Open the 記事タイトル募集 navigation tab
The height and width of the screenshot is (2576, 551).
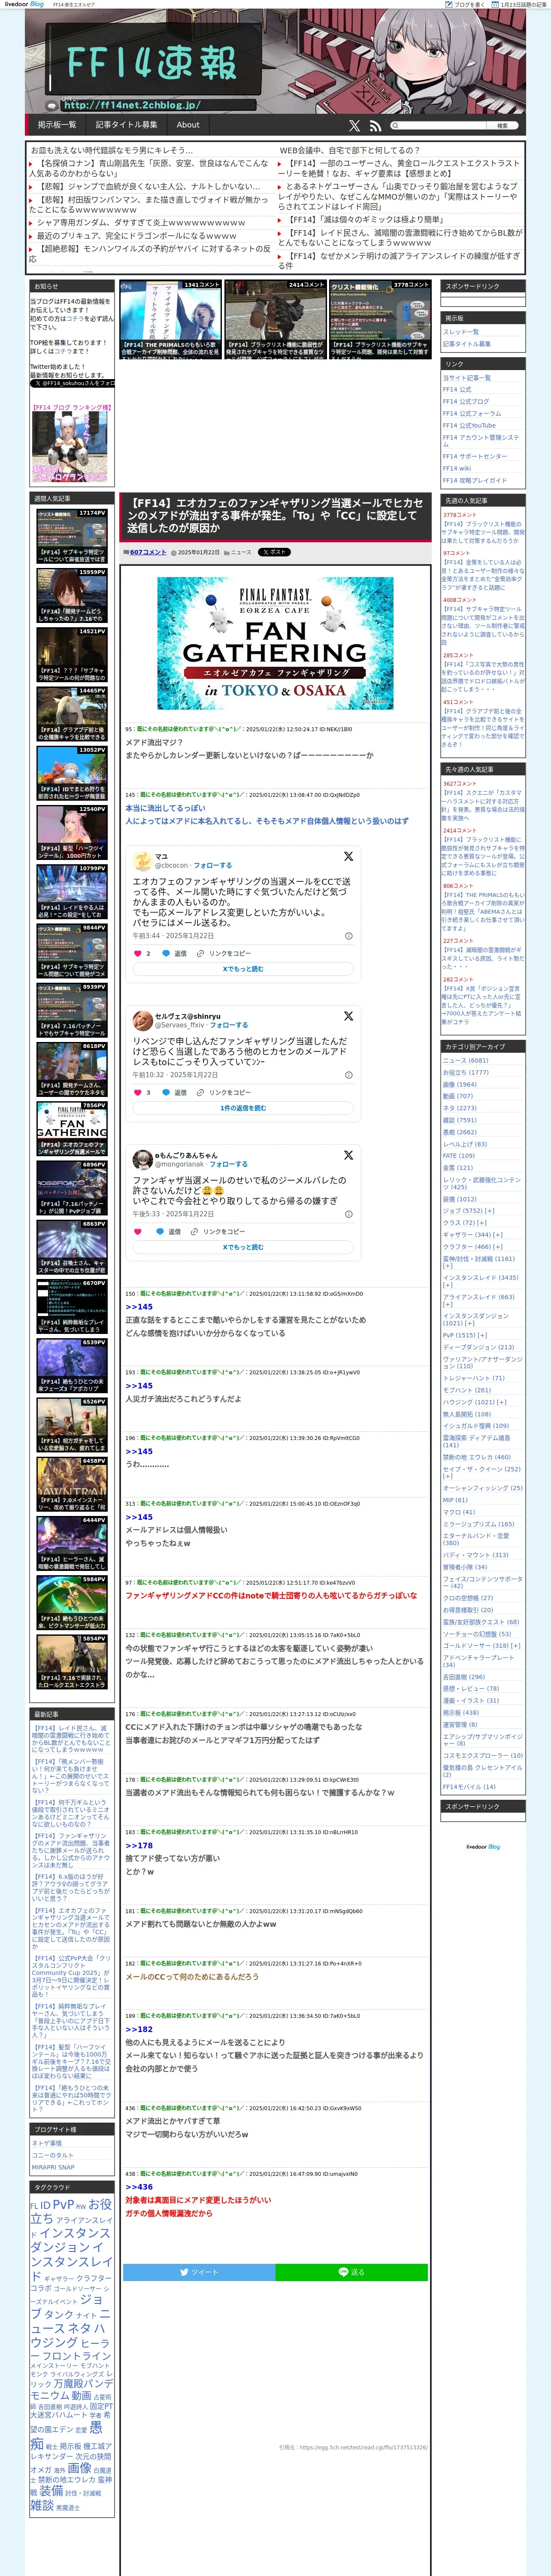pos(126,125)
